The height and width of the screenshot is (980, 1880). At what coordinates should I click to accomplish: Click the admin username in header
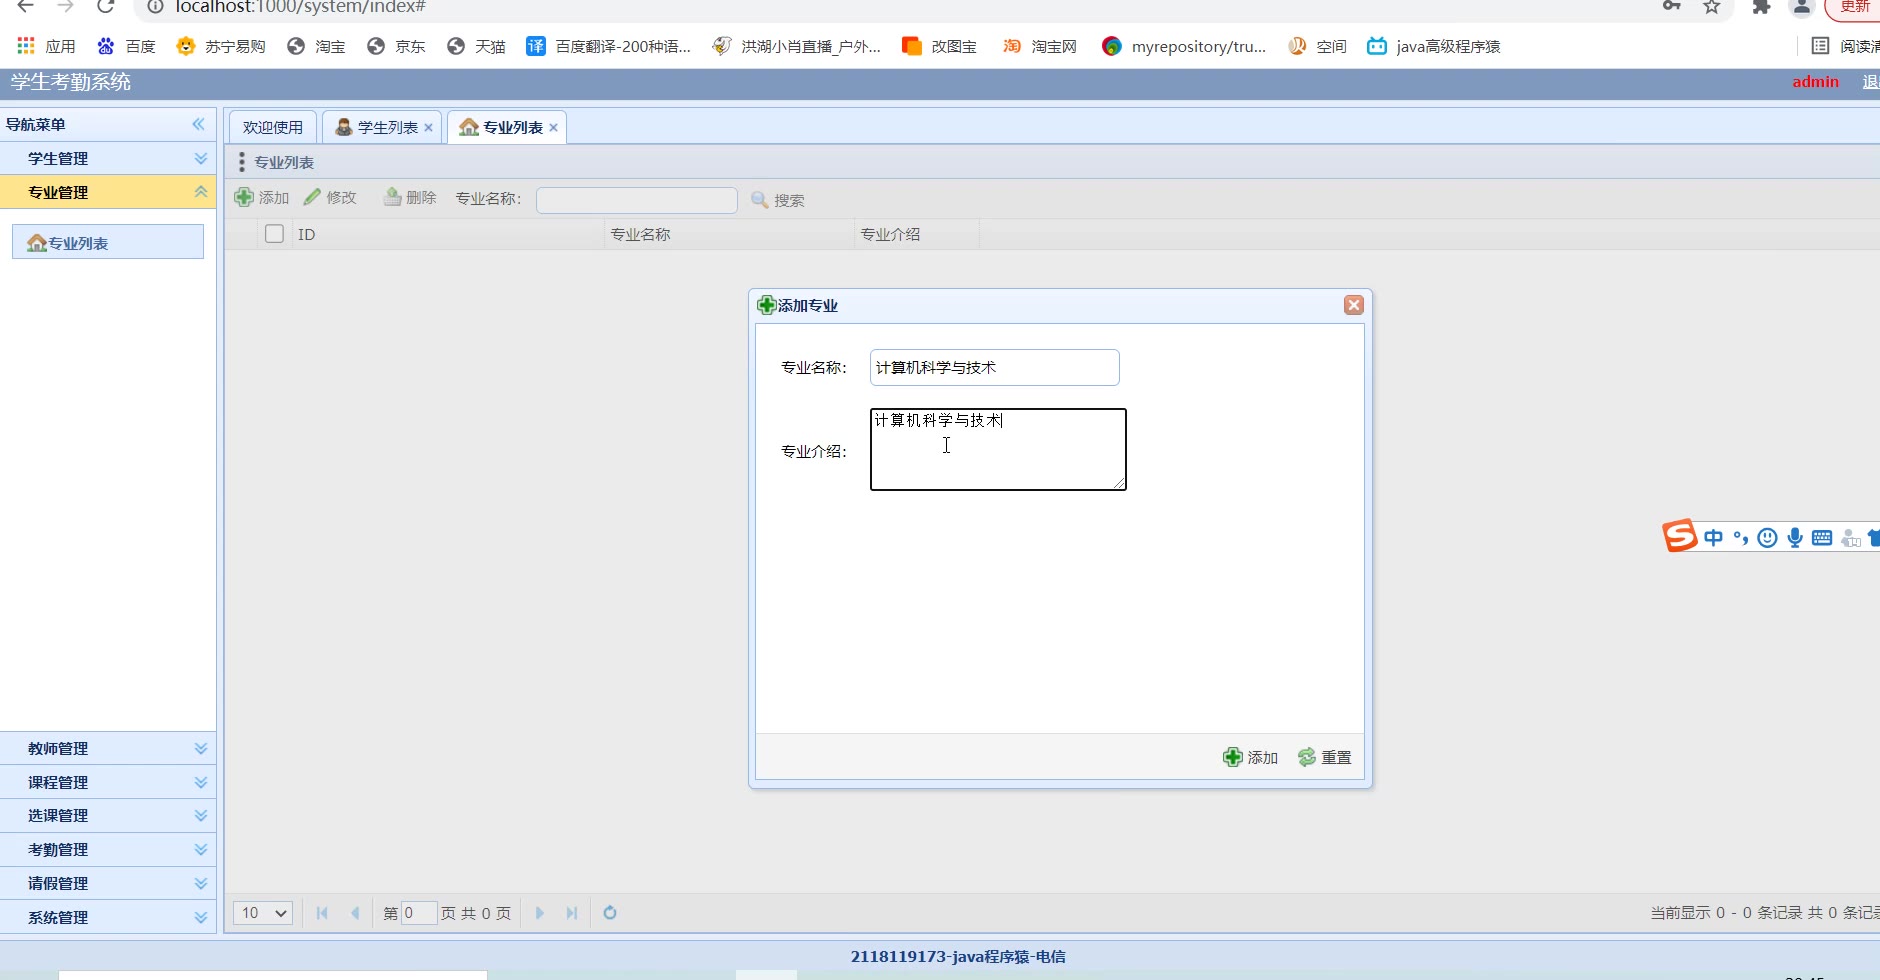1815,82
